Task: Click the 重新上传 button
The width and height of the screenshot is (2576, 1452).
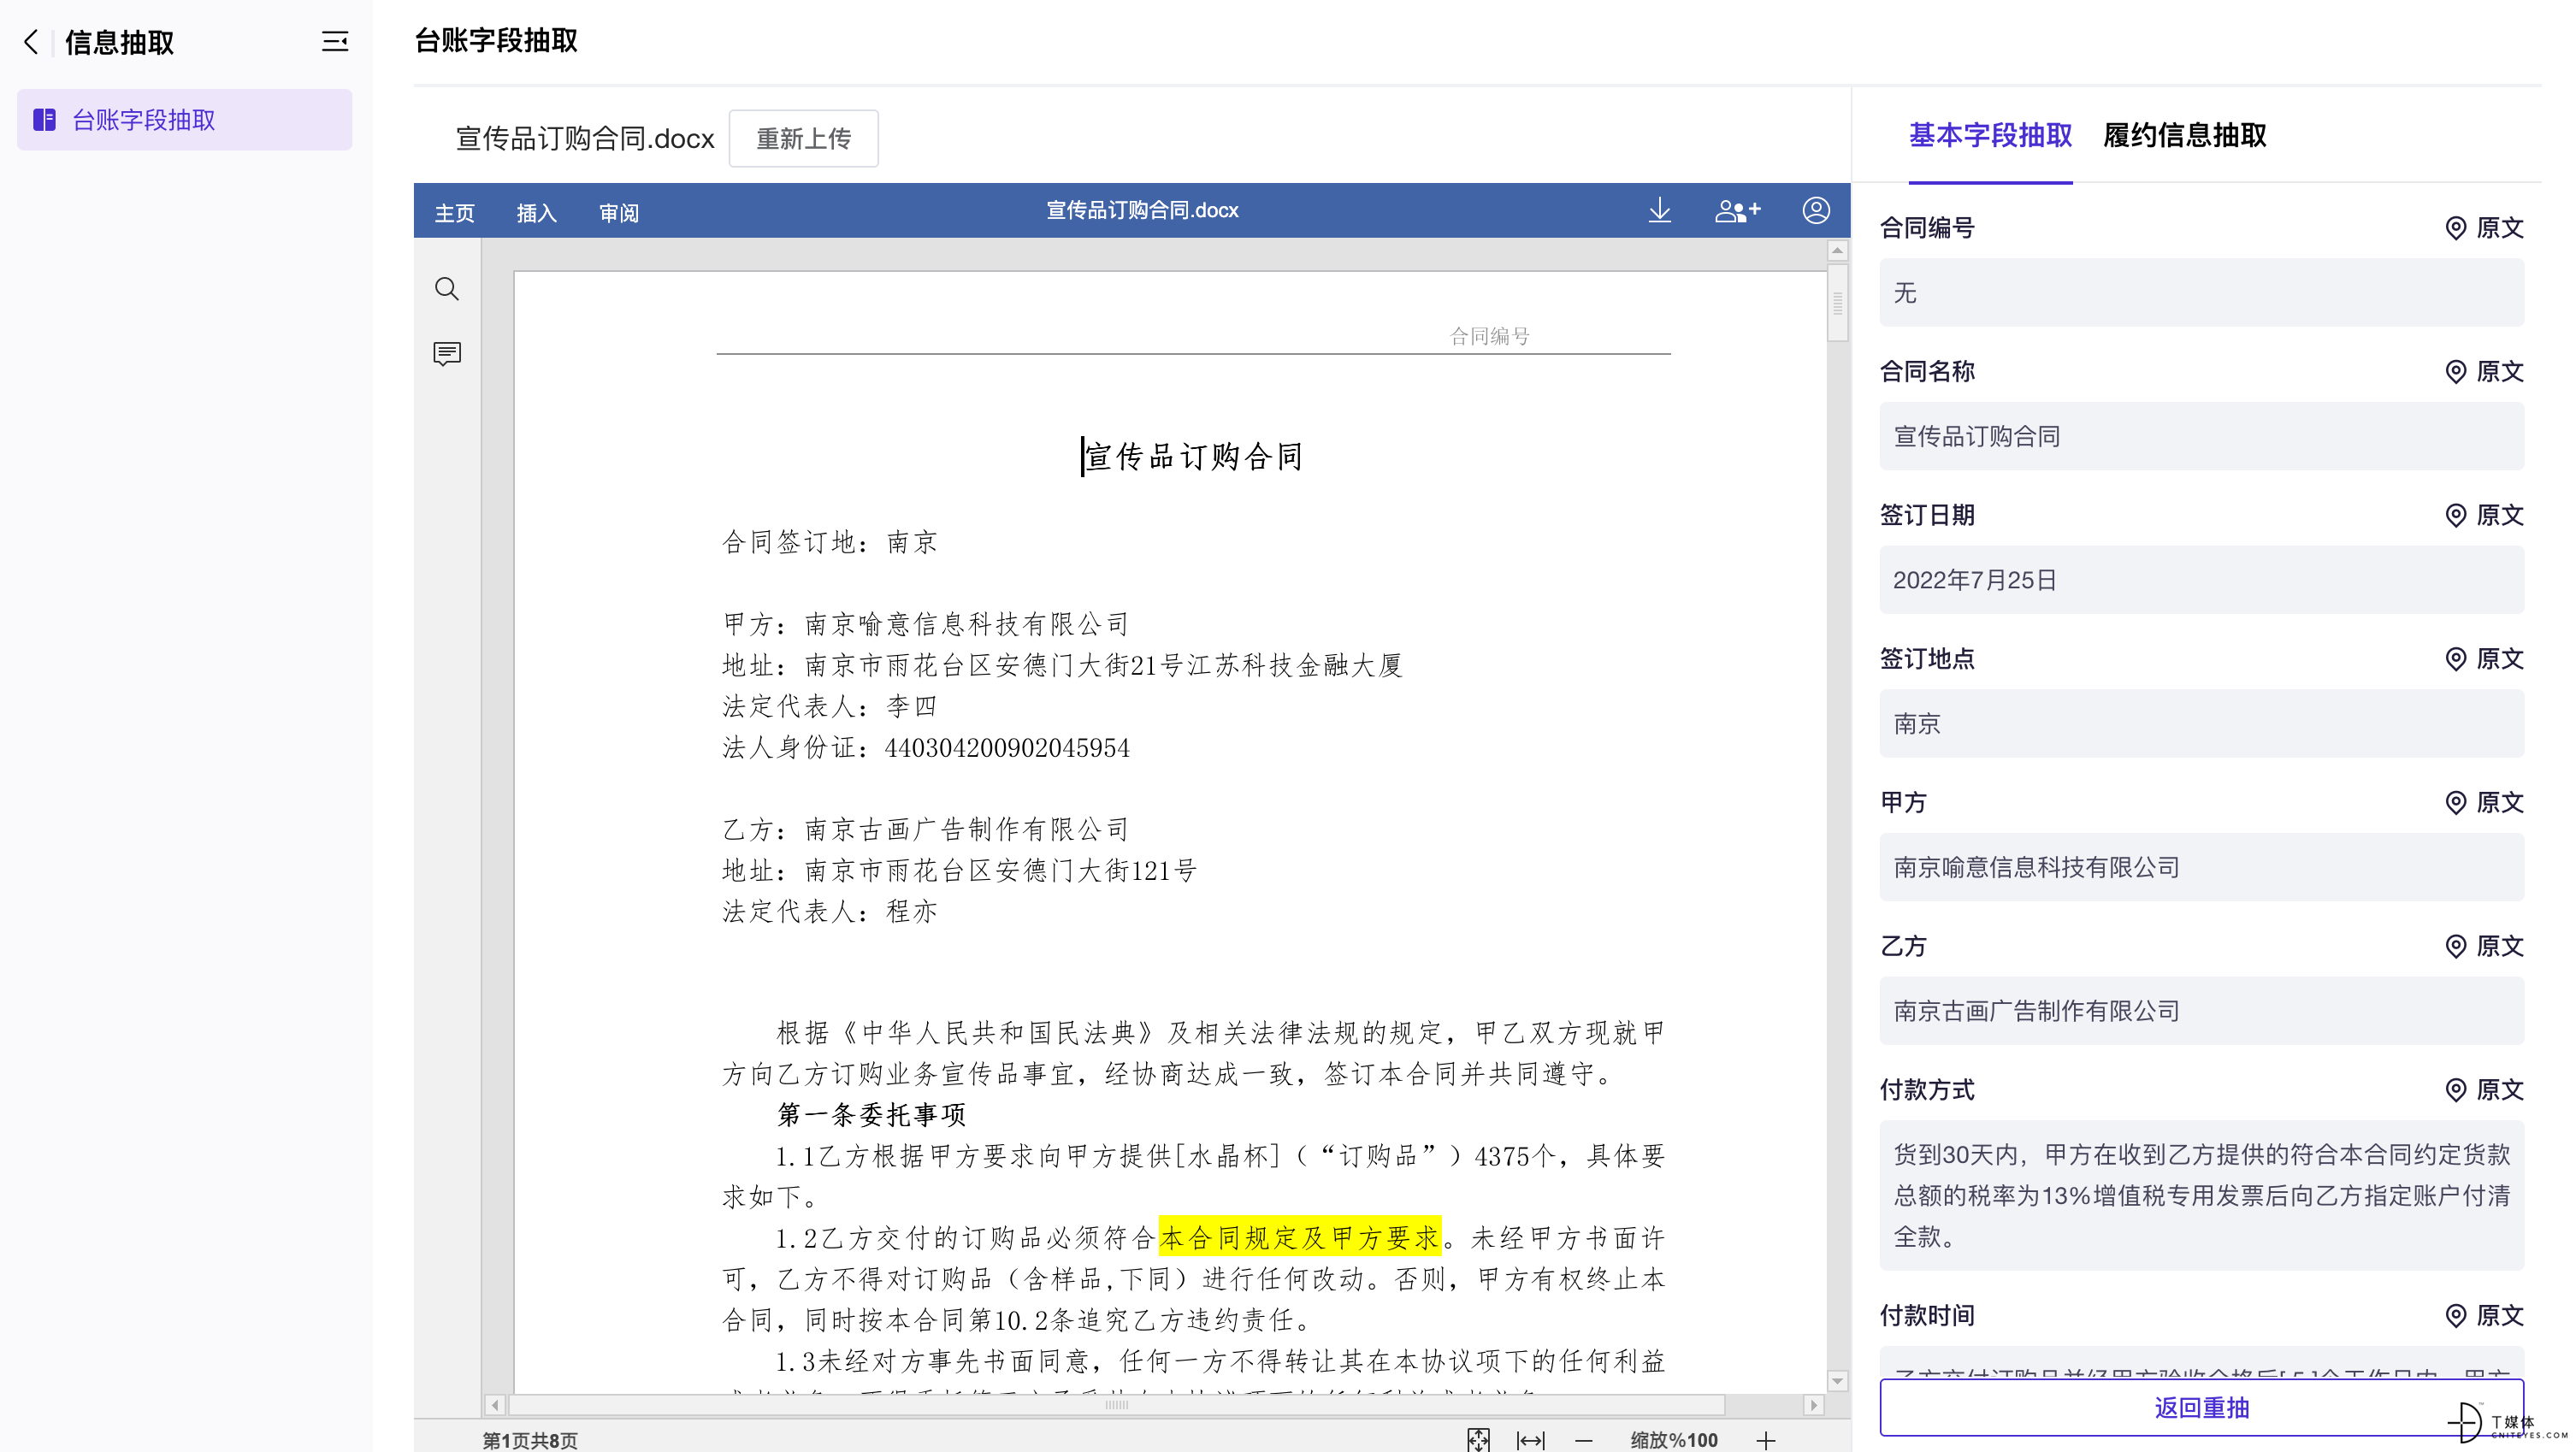Action: tap(803, 138)
